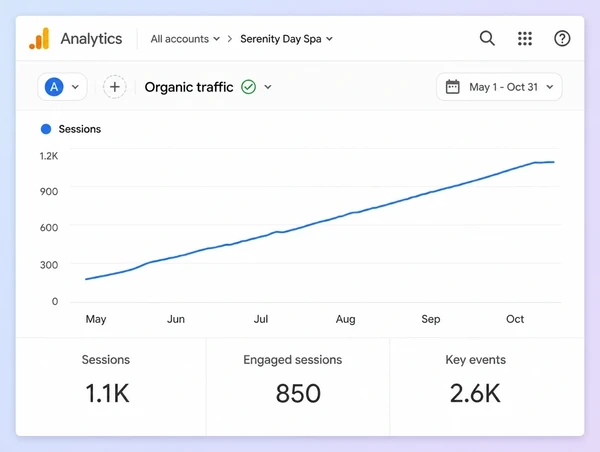Select the Key events 2.6K card
This screenshot has height=452, width=600.
coord(487,387)
